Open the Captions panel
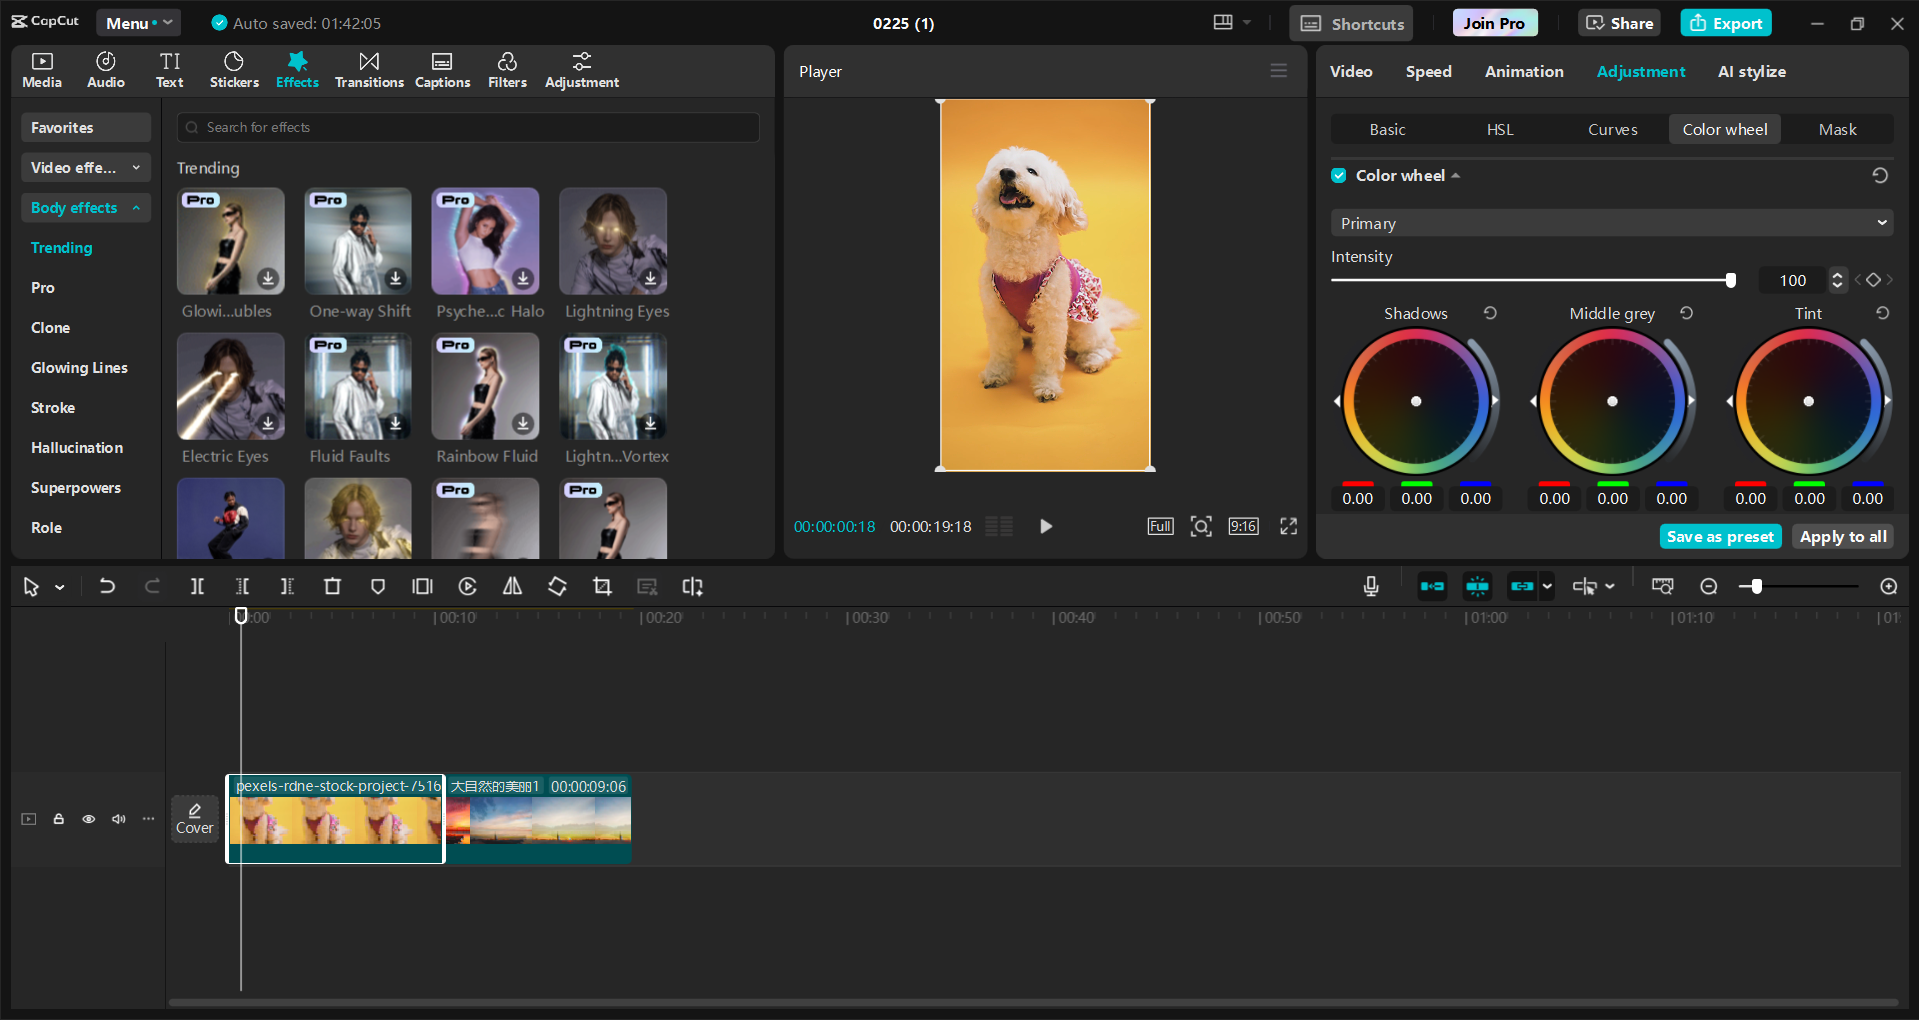This screenshot has width=1919, height=1020. (x=442, y=69)
